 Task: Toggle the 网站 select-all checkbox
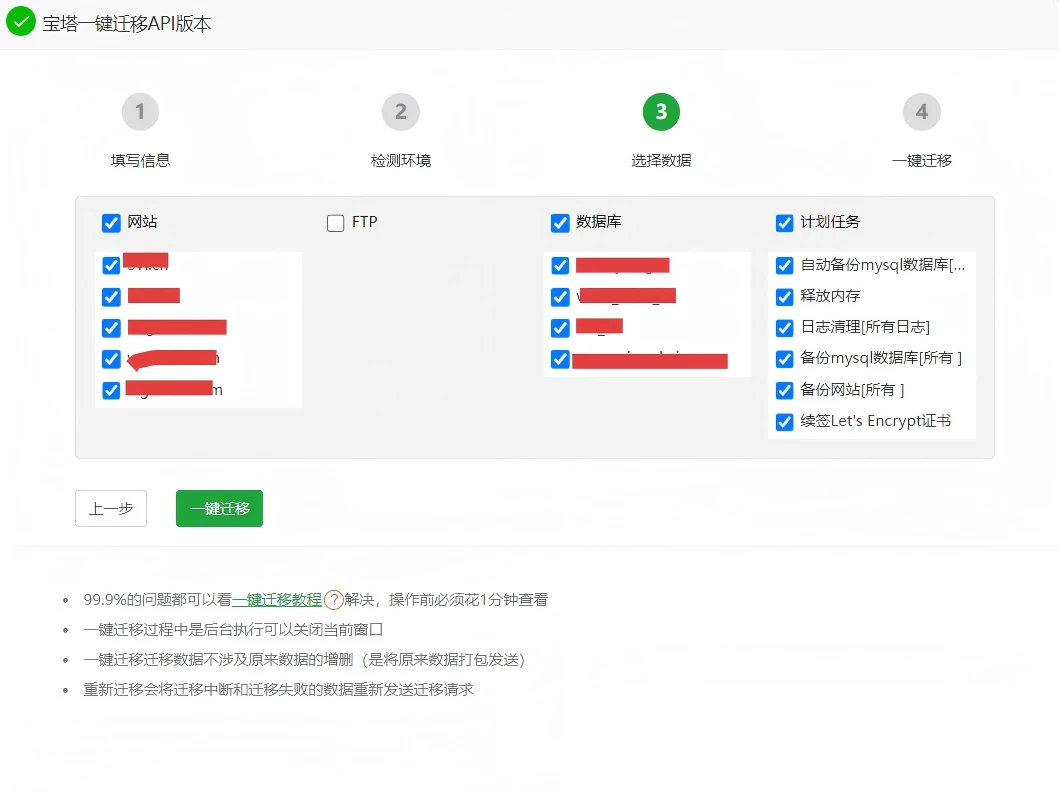tap(111, 223)
